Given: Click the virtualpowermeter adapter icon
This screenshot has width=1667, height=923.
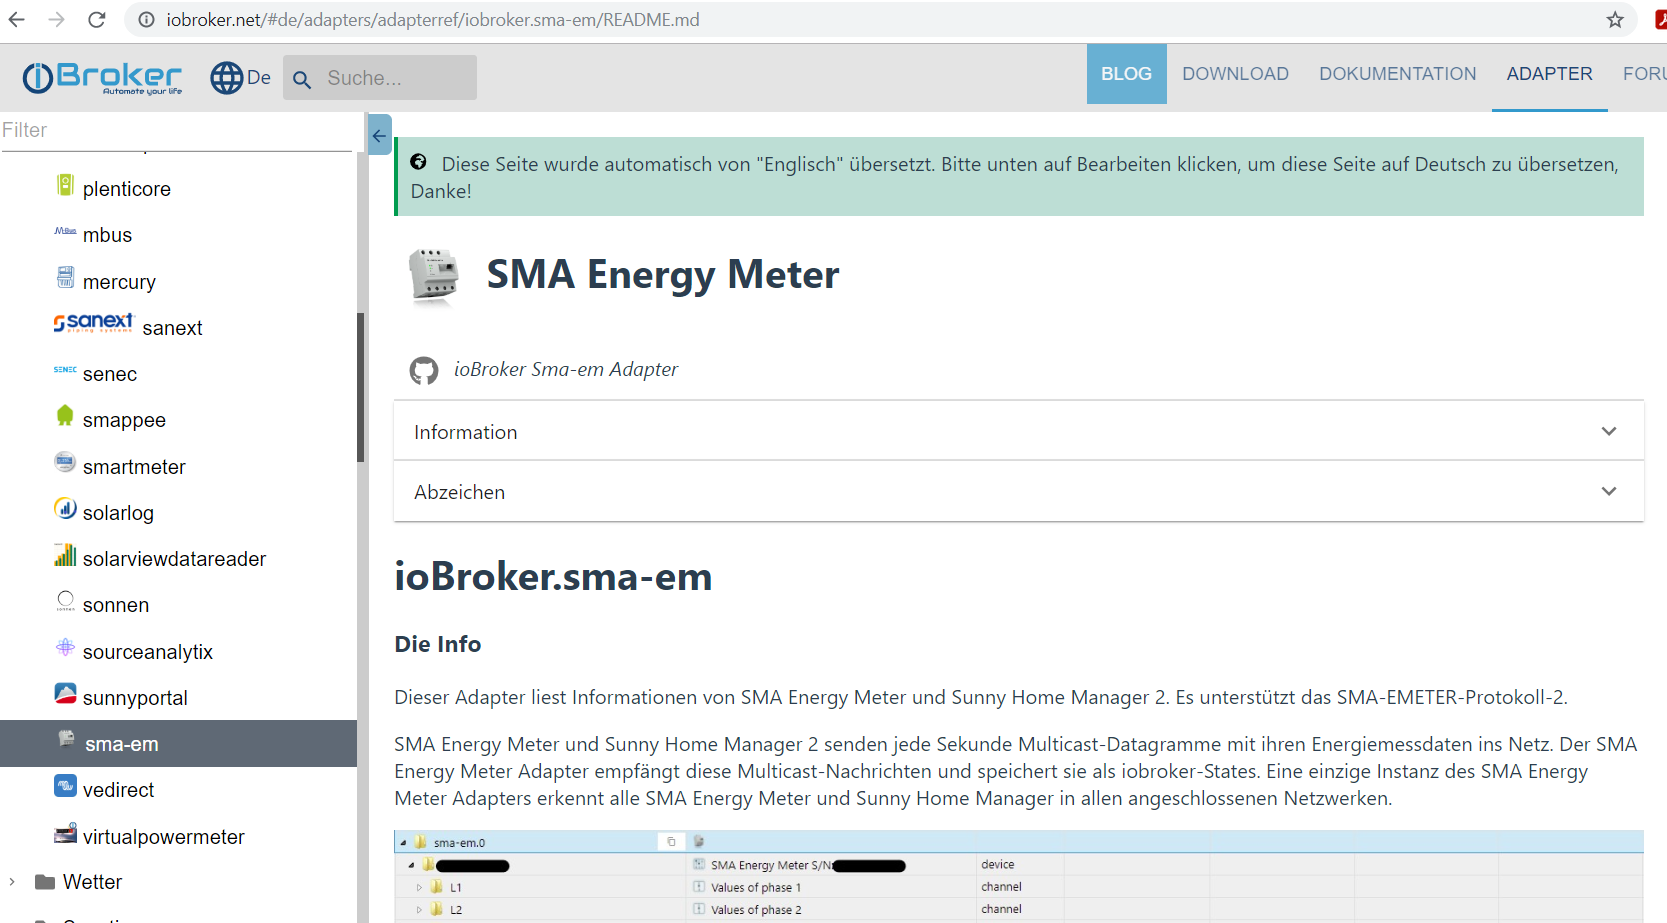Looking at the screenshot, I should pyautogui.click(x=65, y=833).
